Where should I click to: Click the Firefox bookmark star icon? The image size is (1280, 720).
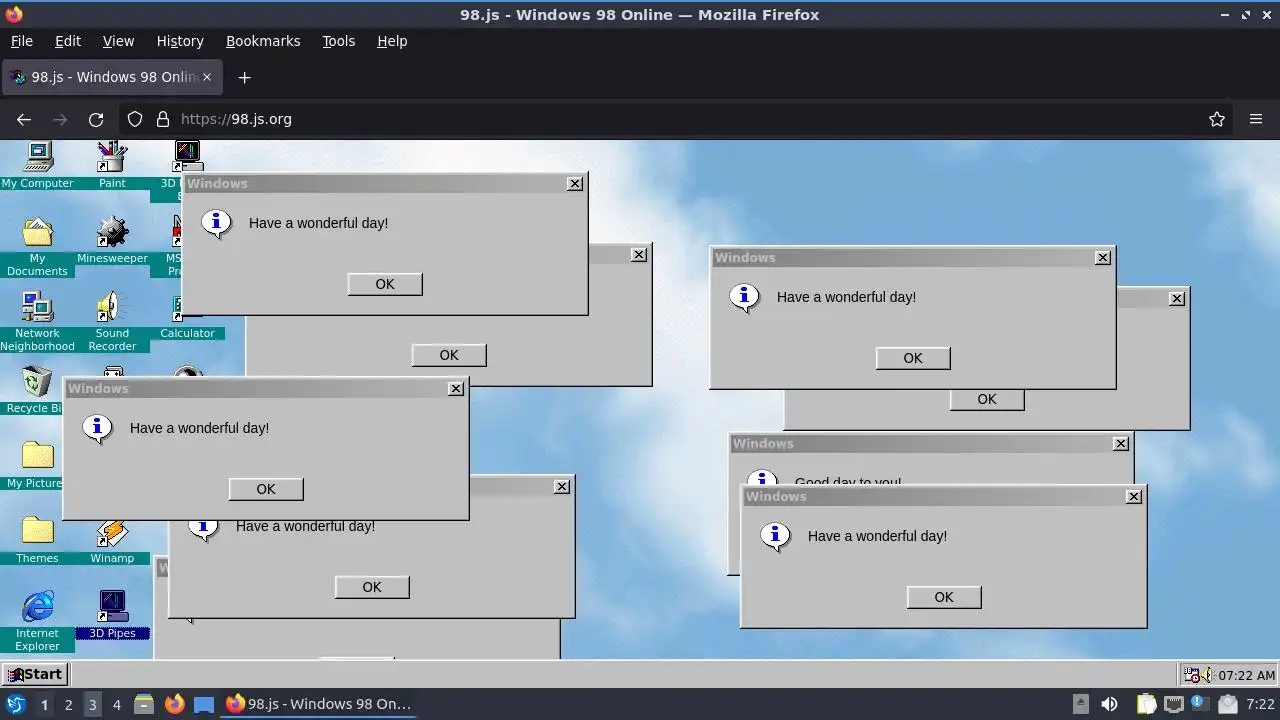click(x=1217, y=119)
